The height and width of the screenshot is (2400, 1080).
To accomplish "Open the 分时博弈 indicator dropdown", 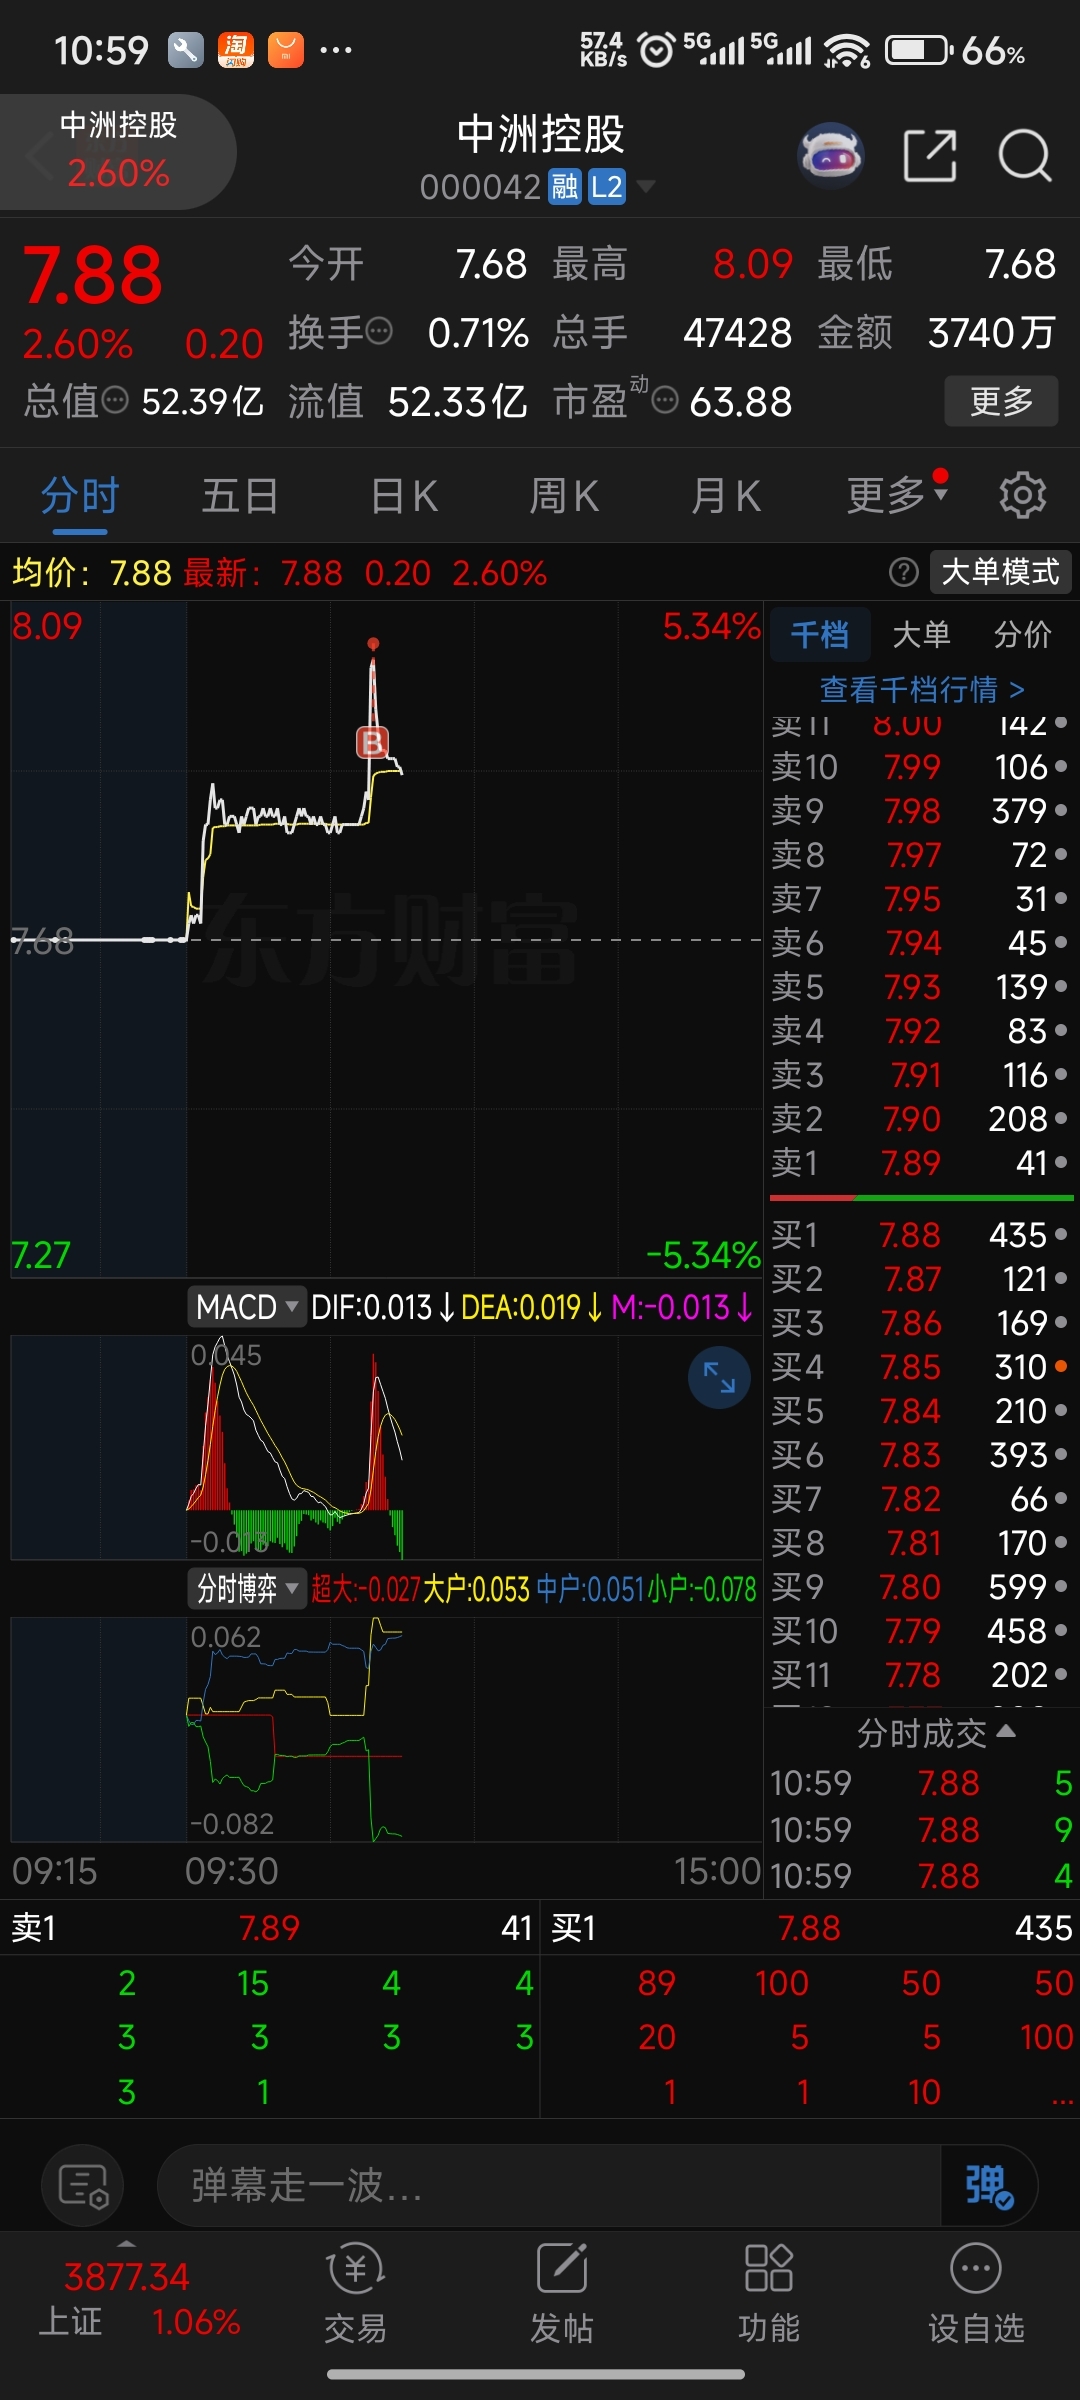I will (247, 1588).
